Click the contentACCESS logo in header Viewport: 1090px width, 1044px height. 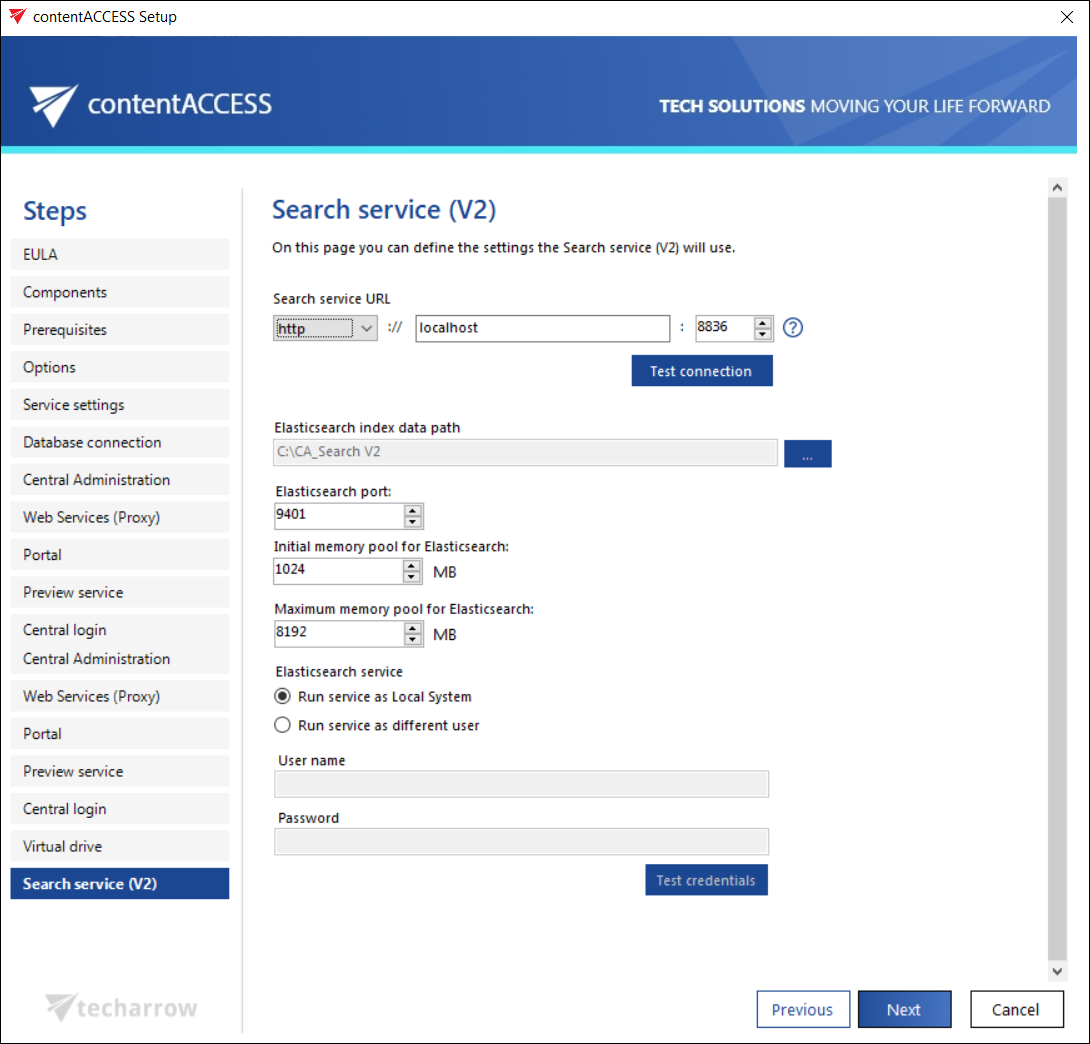(x=151, y=105)
